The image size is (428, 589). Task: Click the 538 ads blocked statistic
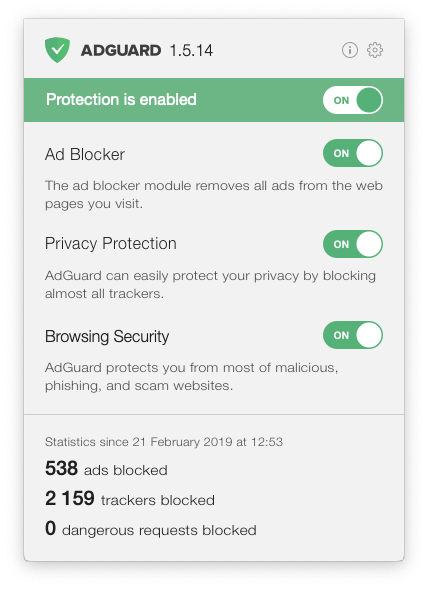pos(106,469)
